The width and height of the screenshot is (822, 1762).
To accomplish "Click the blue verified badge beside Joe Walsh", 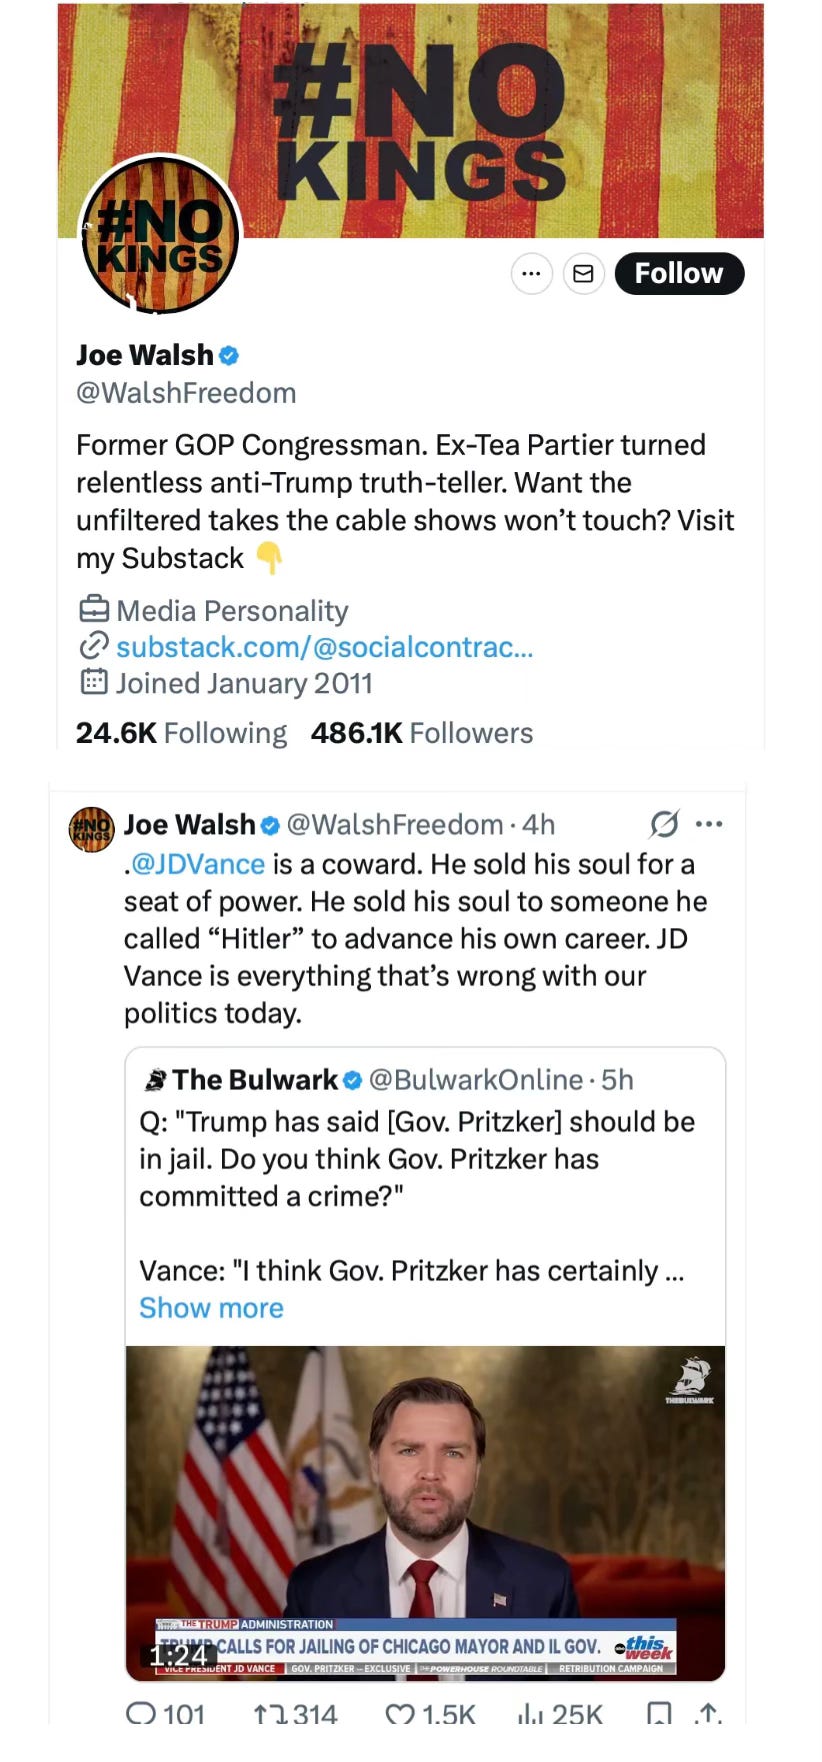I will point(229,355).
